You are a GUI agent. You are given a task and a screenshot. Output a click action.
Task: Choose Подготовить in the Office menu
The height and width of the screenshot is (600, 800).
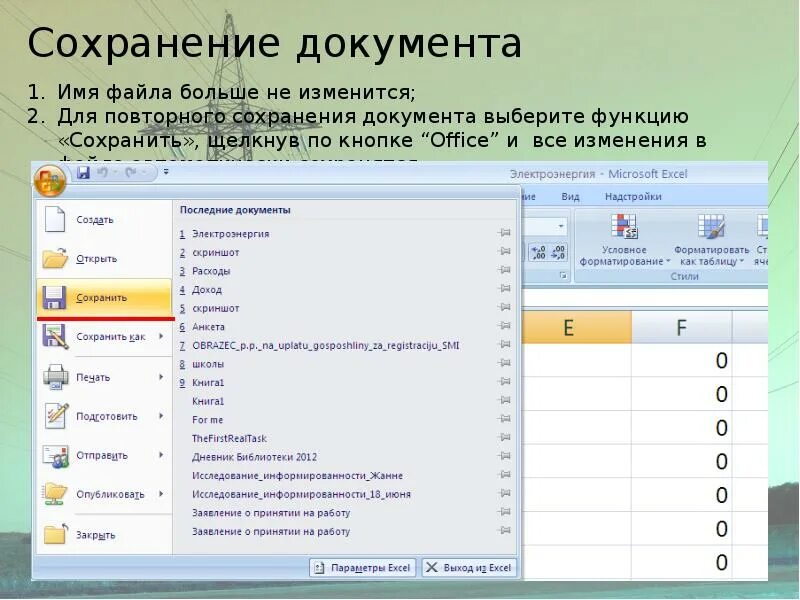pyautogui.click(x=104, y=416)
